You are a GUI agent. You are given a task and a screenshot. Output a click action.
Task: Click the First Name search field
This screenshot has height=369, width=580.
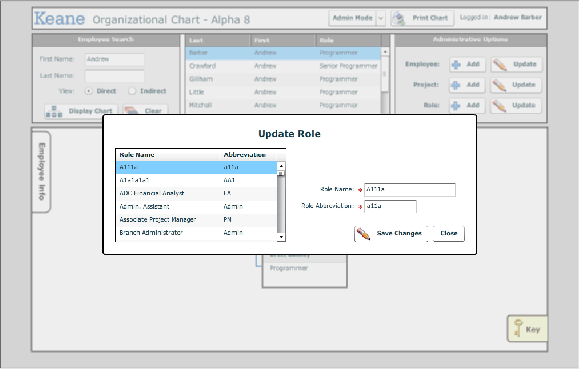[115, 60]
